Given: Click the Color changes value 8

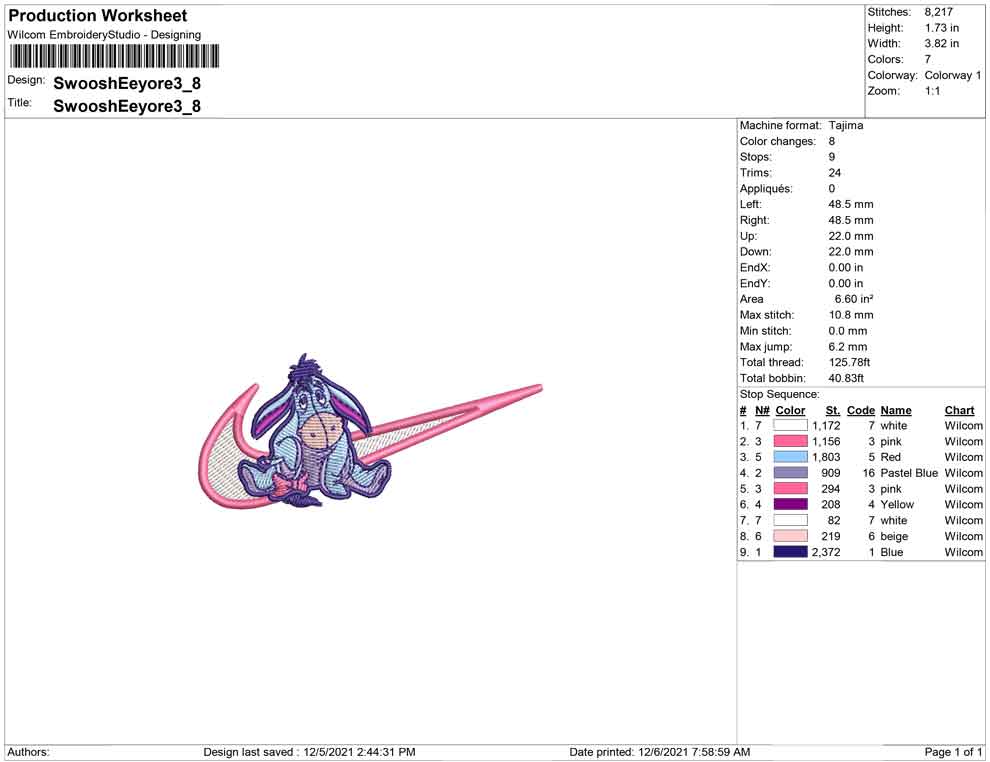Looking at the screenshot, I should [832, 141].
